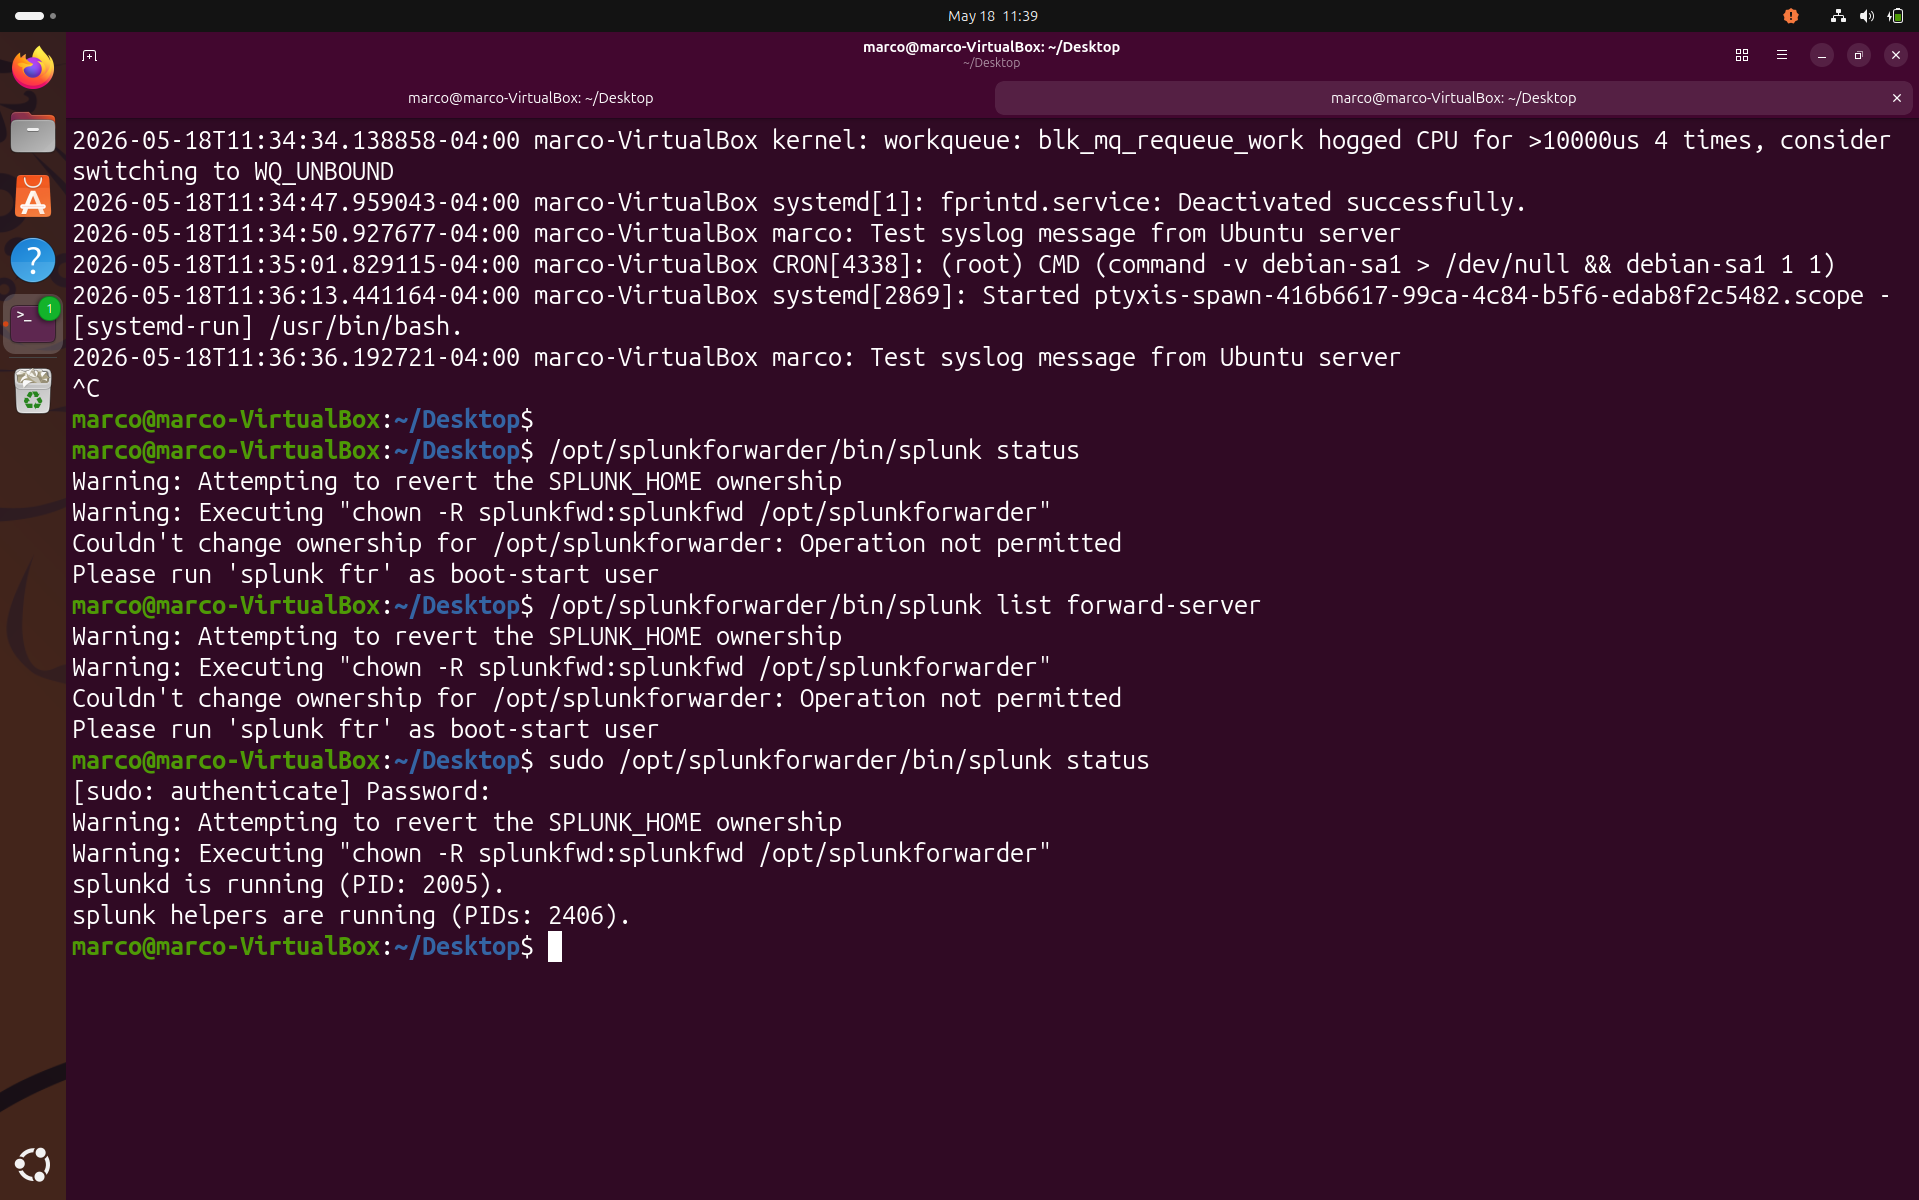Click the empty prompt below the ^C line

point(302,419)
